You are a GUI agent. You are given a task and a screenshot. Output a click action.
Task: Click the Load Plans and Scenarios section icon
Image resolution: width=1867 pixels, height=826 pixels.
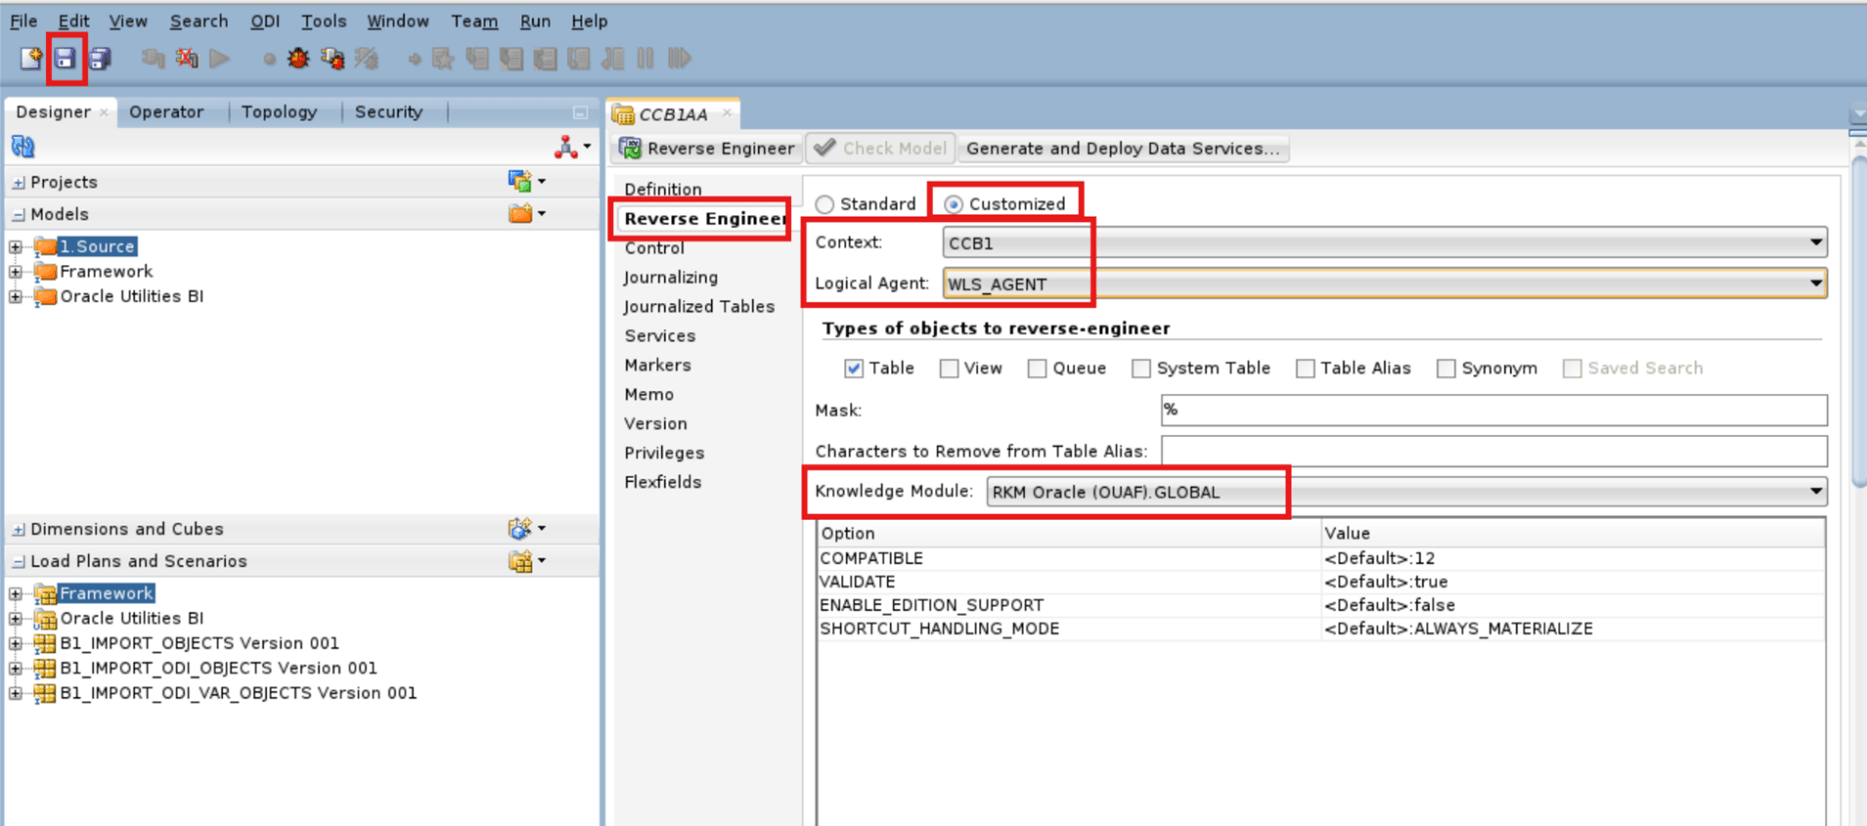pos(520,561)
